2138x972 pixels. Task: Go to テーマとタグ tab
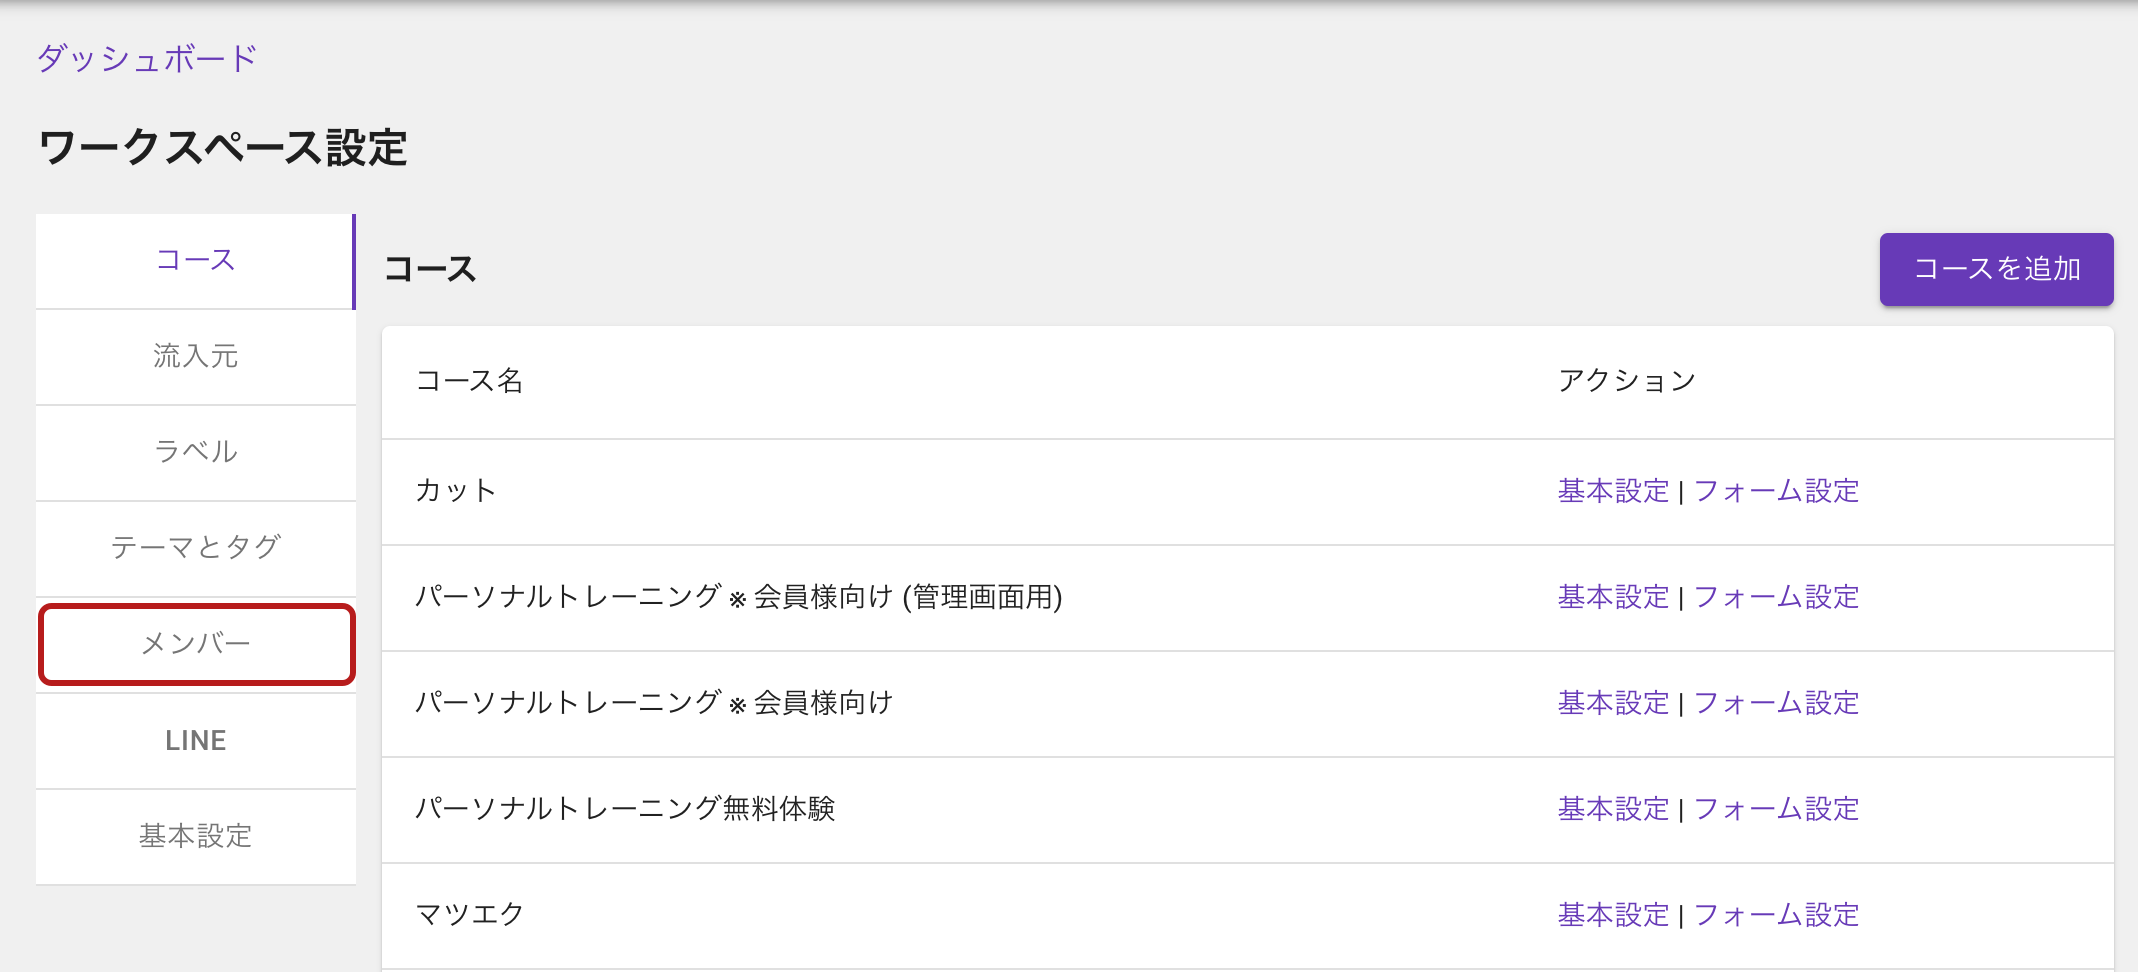coord(195,549)
